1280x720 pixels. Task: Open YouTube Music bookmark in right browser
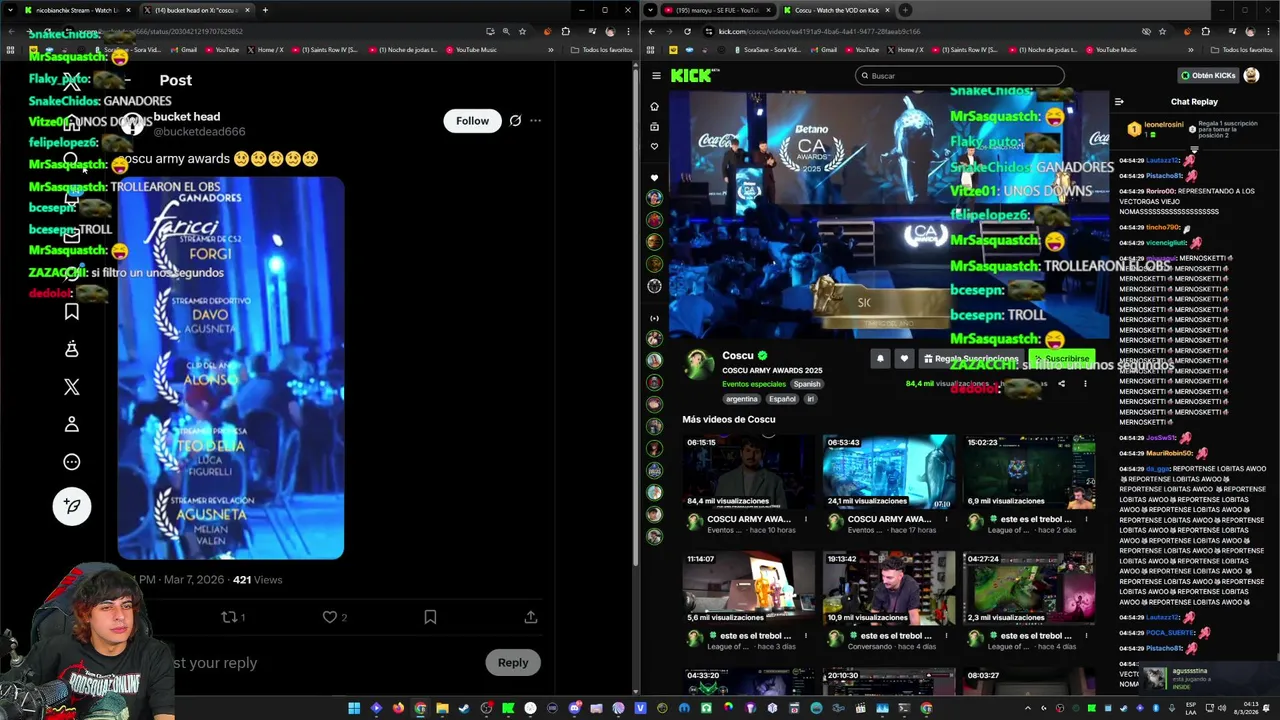1111,50
